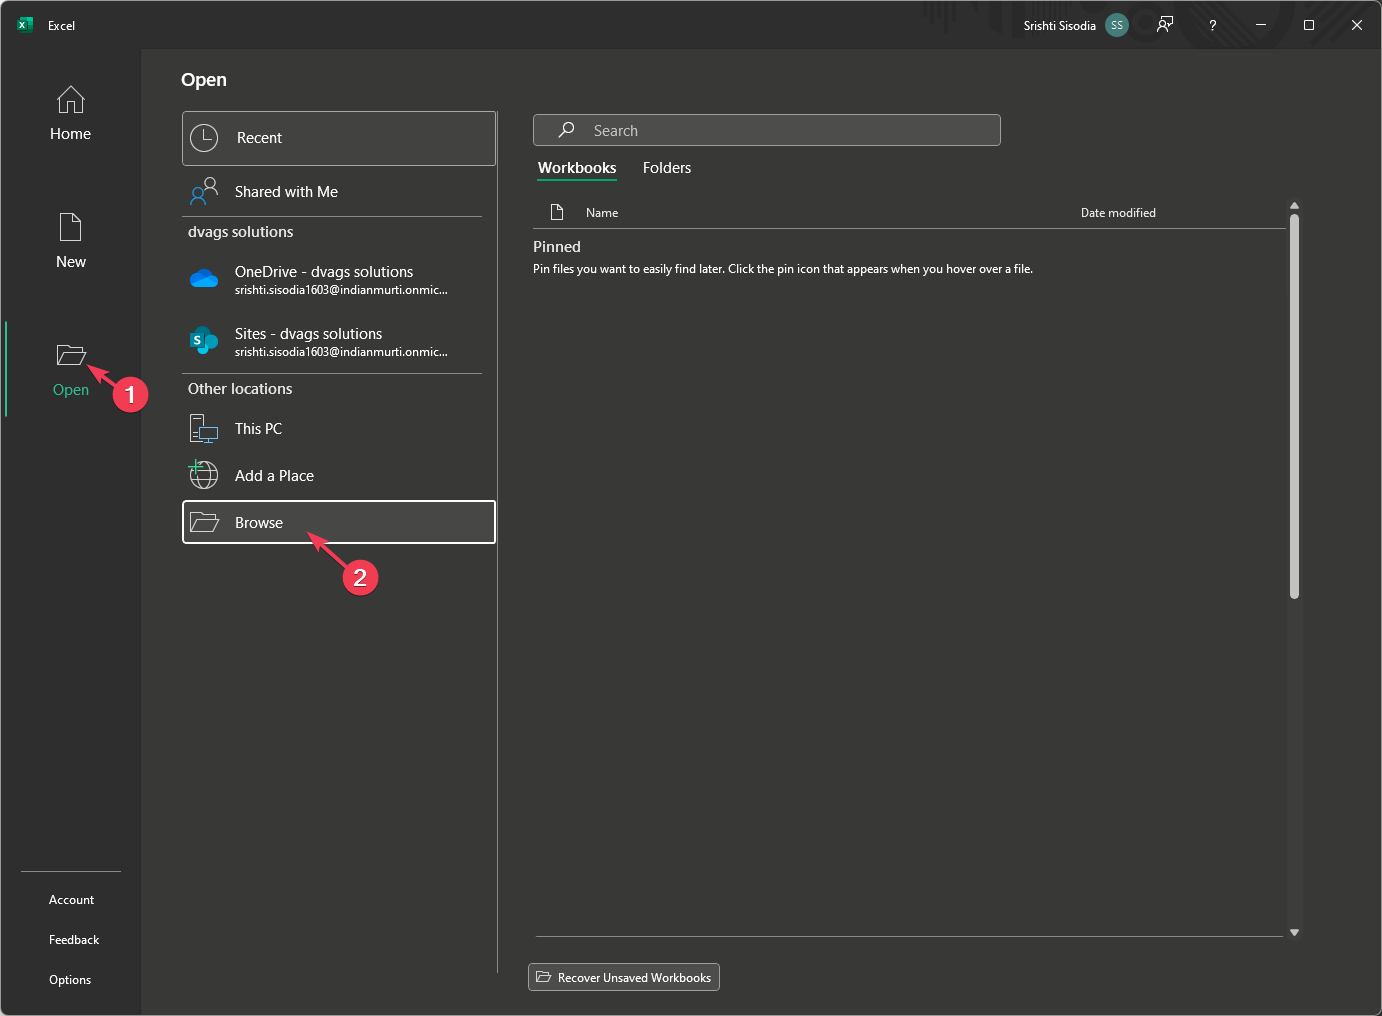Click the Search input field
The image size is (1382, 1016).
(x=767, y=130)
